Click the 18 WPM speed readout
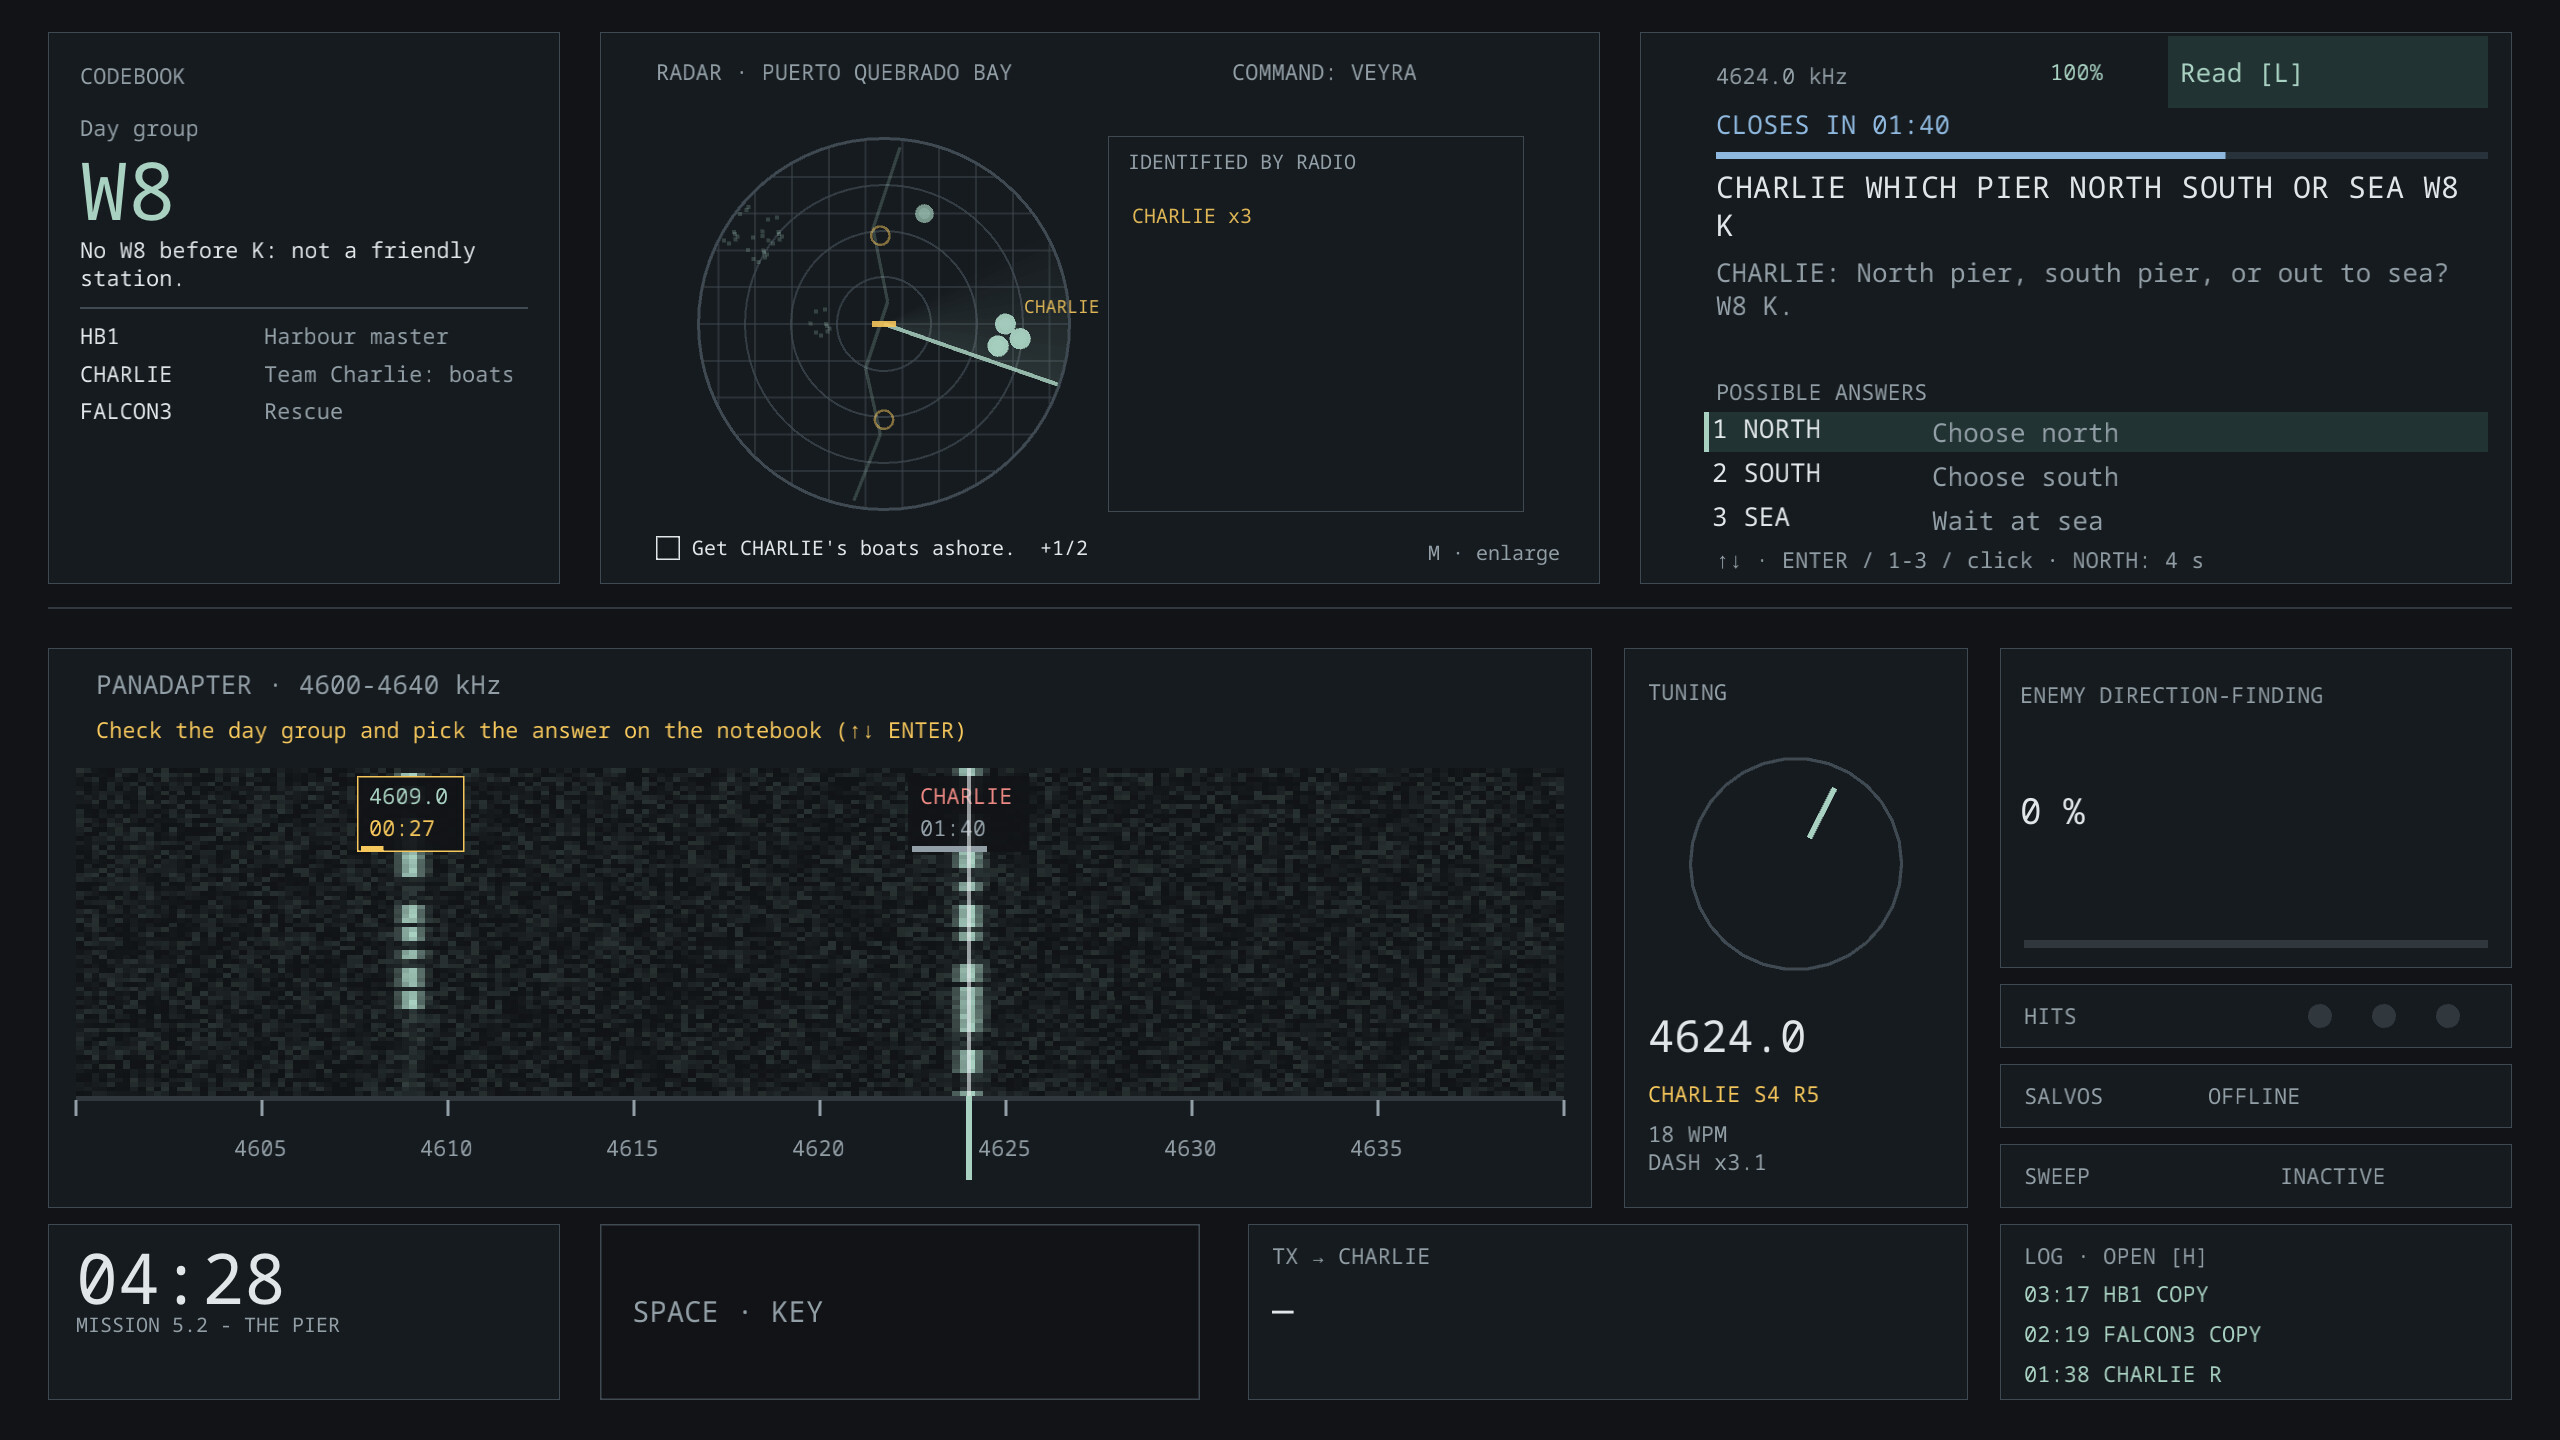 (x=1687, y=1134)
